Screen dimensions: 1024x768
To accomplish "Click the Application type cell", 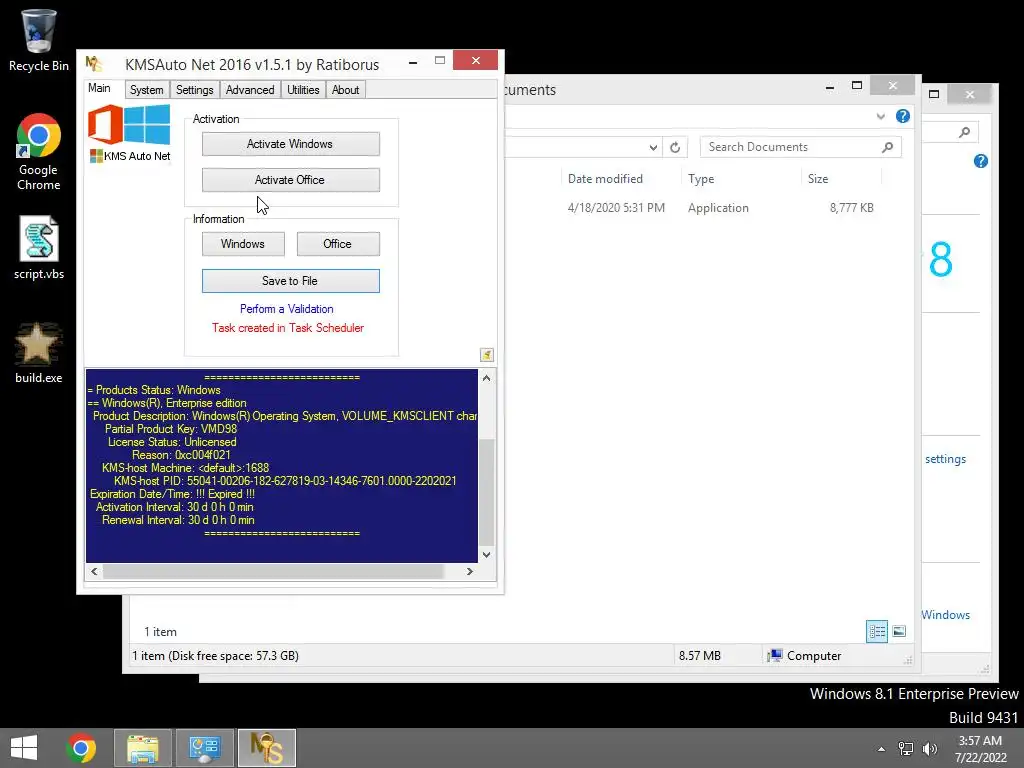I will (x=718, y=208).
